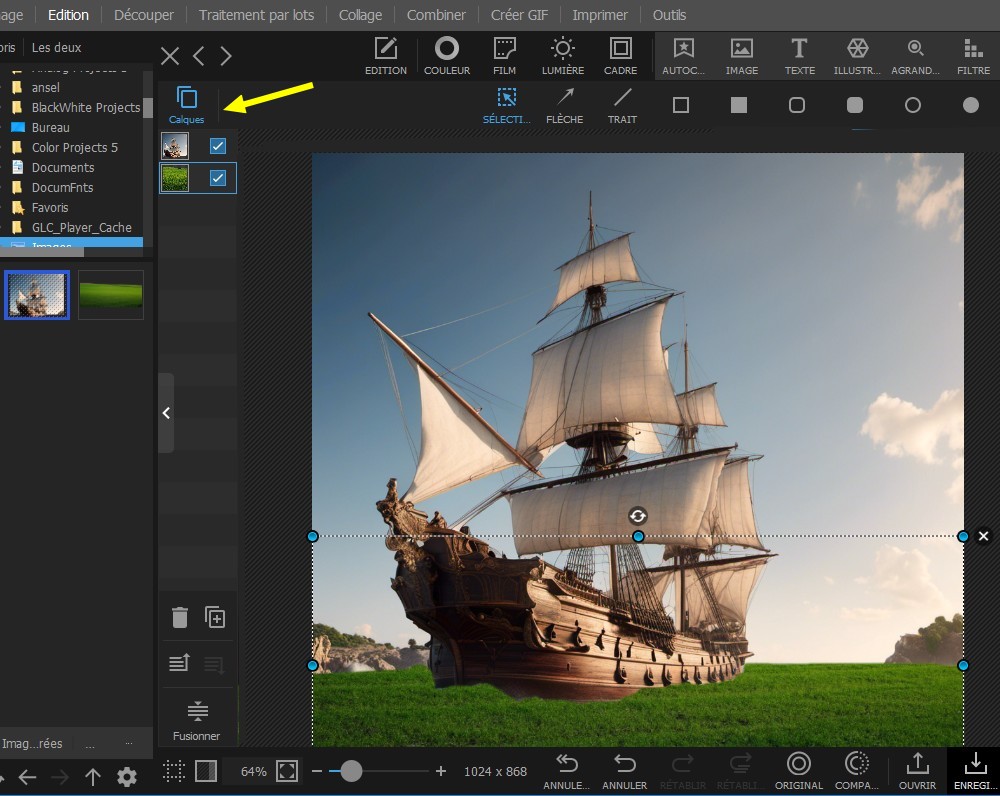Screen dimensions: 1000x796
Task: Open the LUMIÈRE light effects
Action: [562, 56]
